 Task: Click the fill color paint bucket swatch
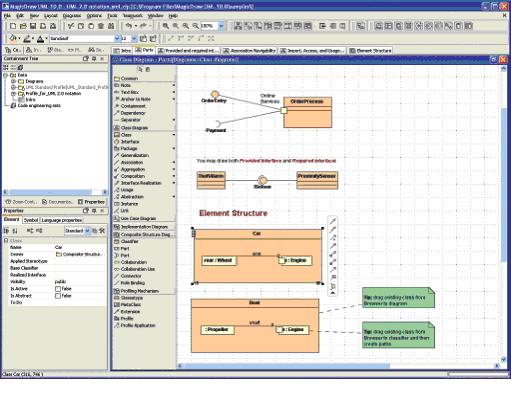(x=13, y=39)
